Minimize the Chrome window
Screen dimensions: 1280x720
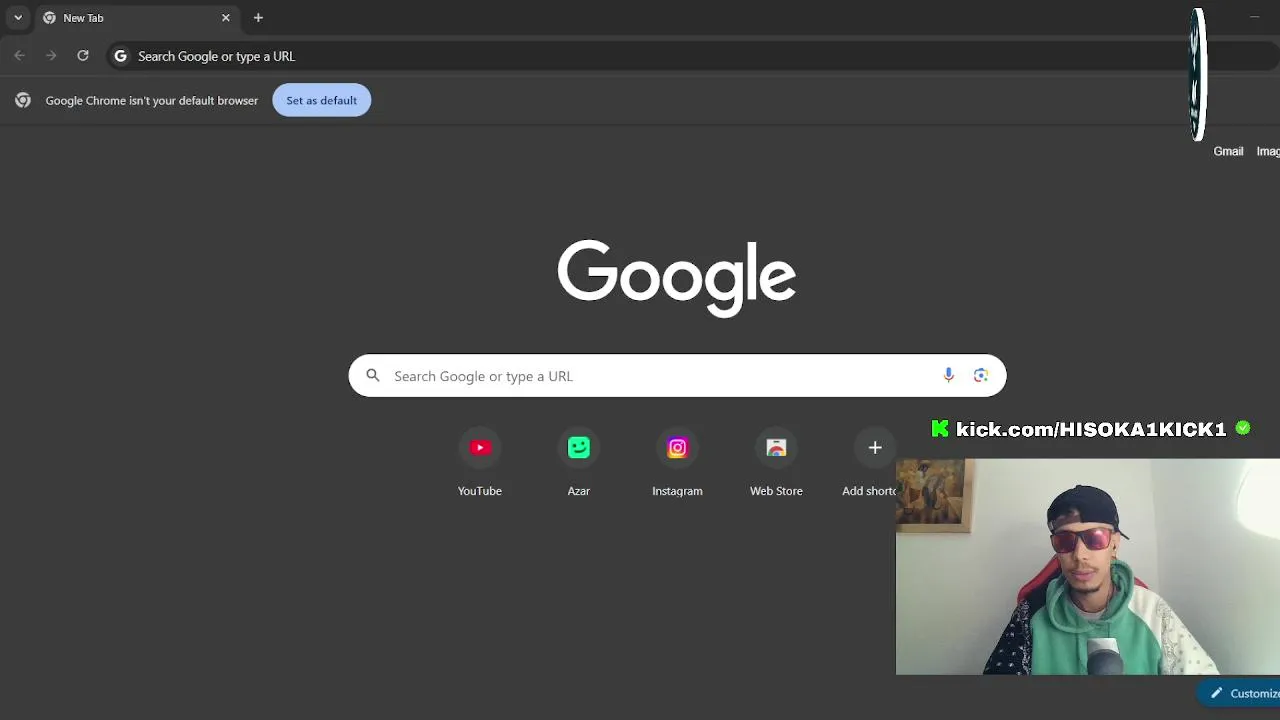click(1254, 17)
